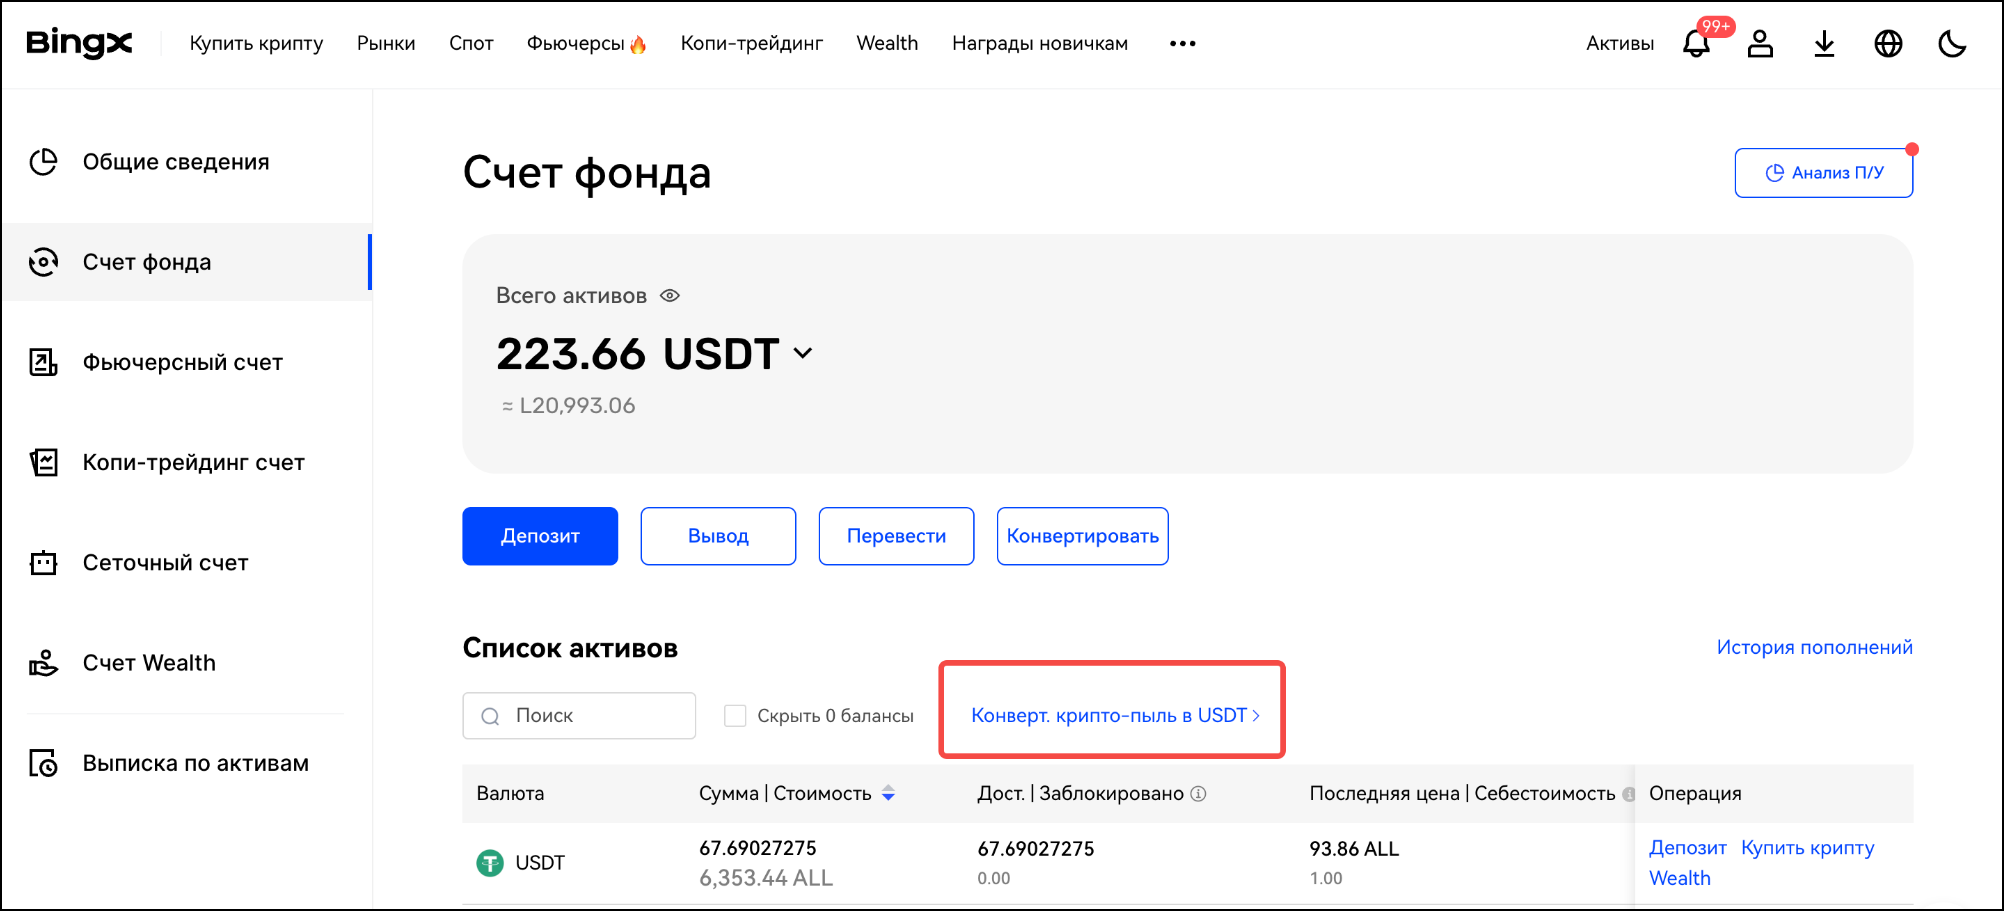
Task: Check the Скрыть 0 балансы checkbox
Action: click(735, 716)
